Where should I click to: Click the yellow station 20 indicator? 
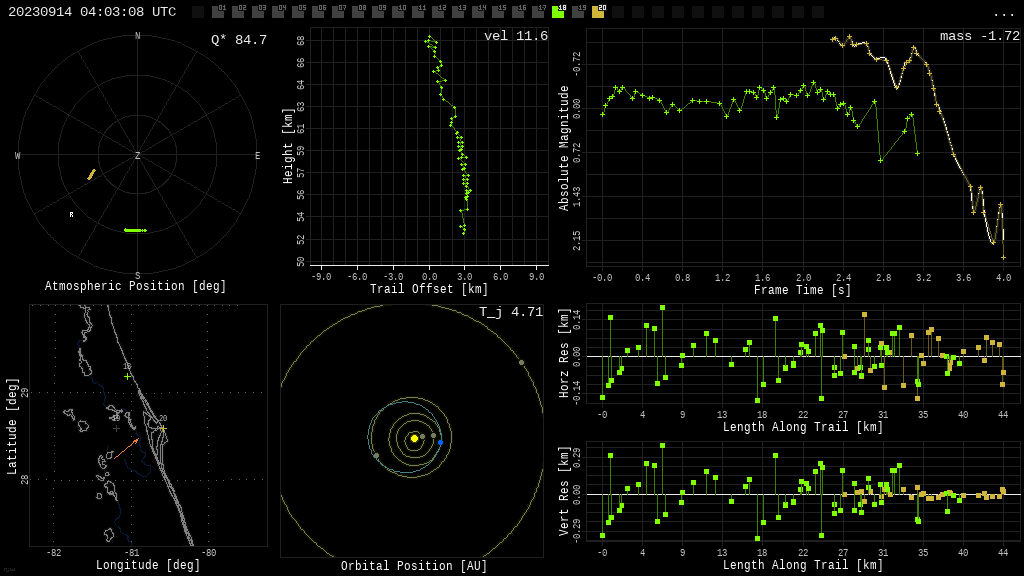pos(599,12)
